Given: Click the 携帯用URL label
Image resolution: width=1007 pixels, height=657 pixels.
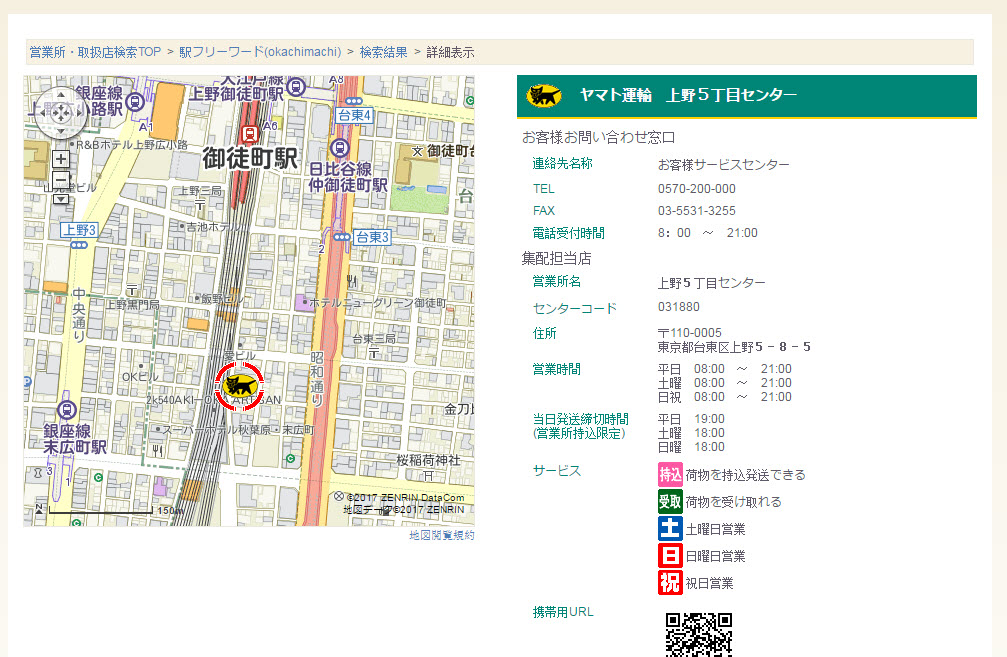Looking at the screenshot, I should click(563, 612).
